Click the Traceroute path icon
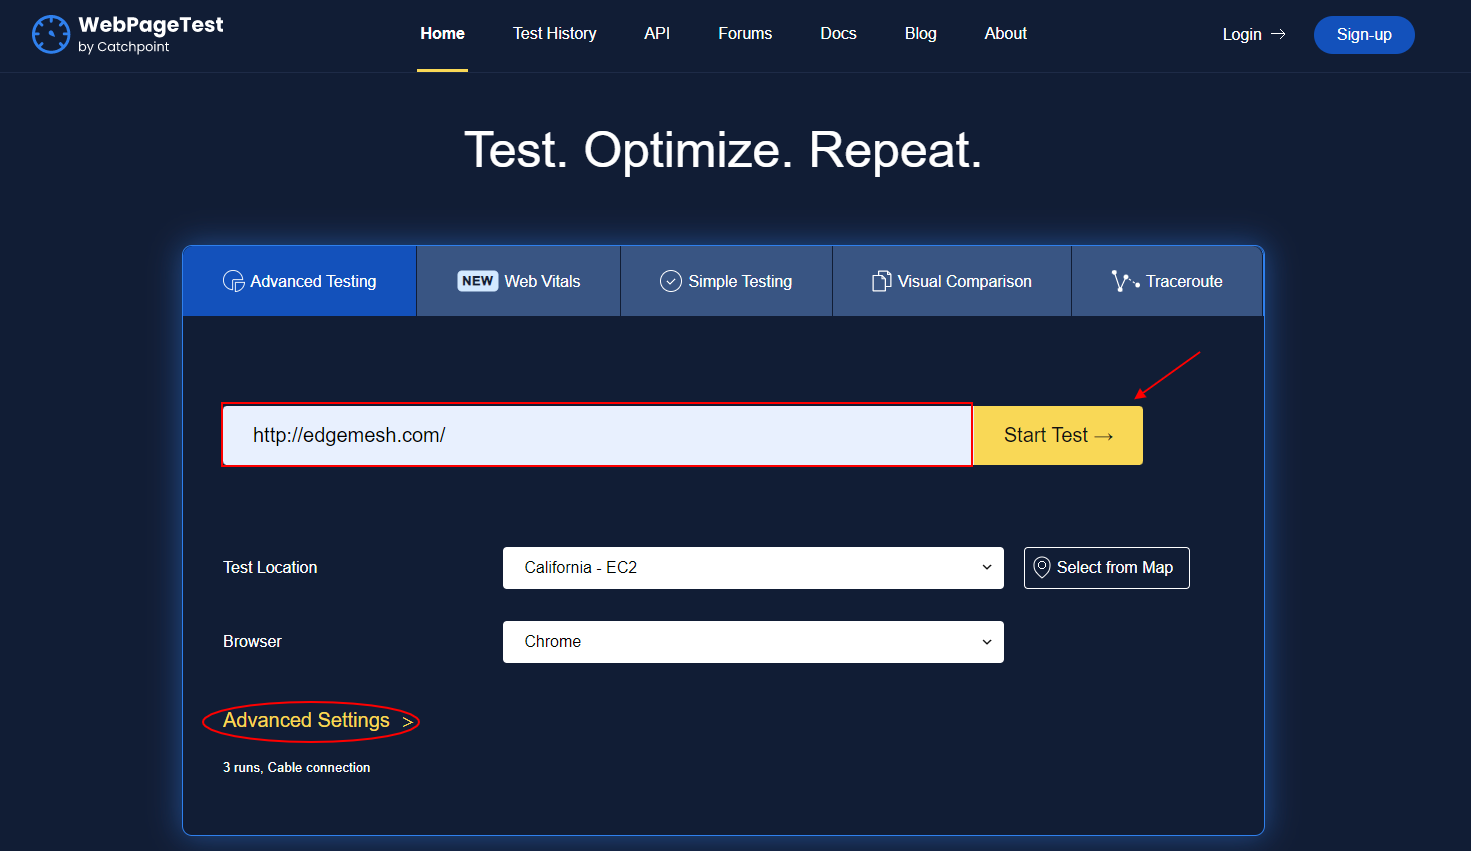 click(1125, 281)
